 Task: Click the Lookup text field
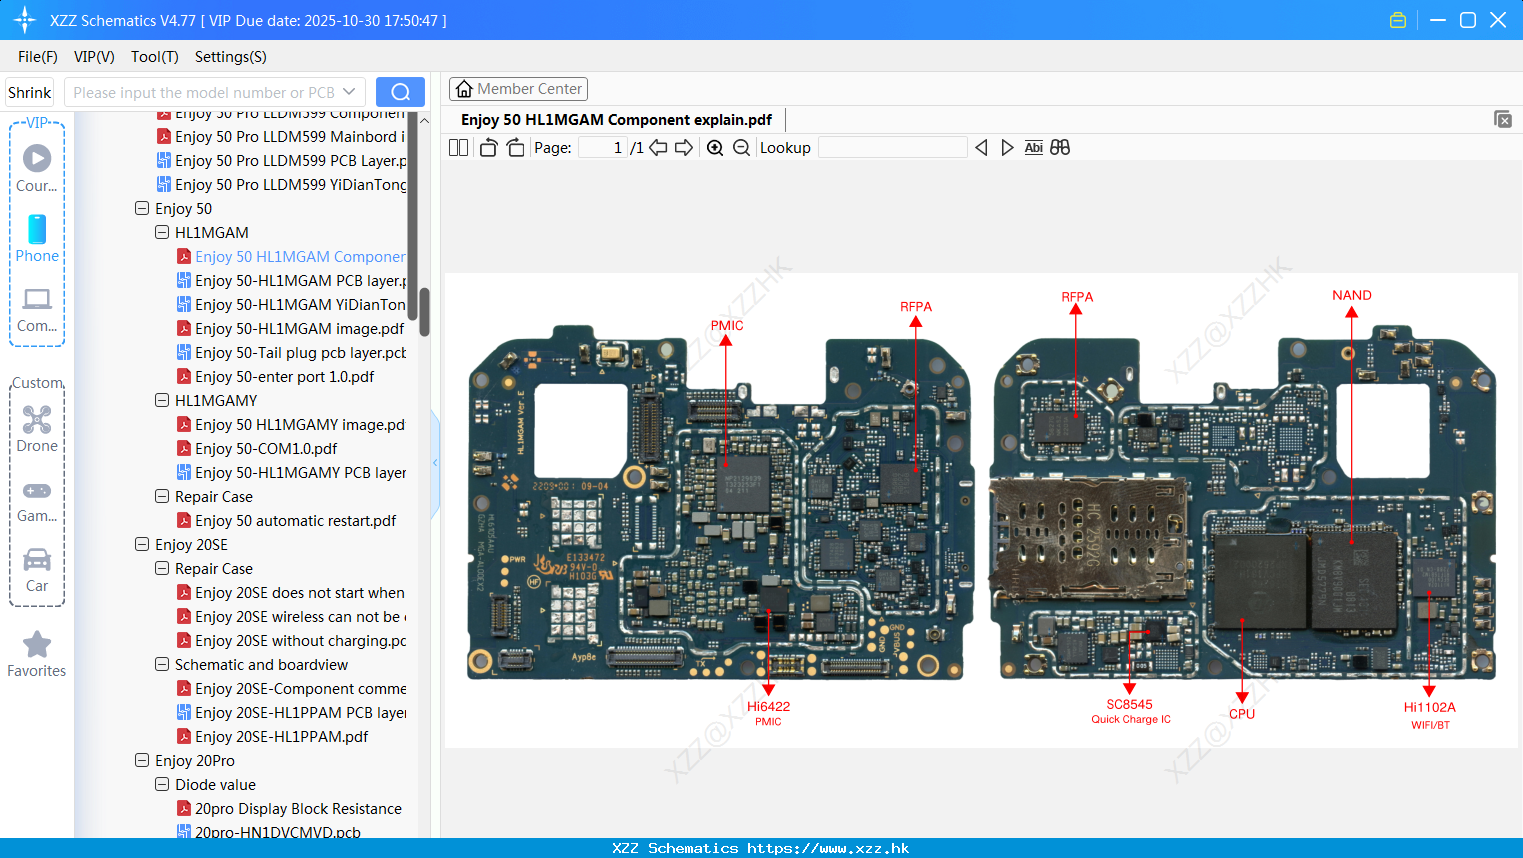point(892,147)
